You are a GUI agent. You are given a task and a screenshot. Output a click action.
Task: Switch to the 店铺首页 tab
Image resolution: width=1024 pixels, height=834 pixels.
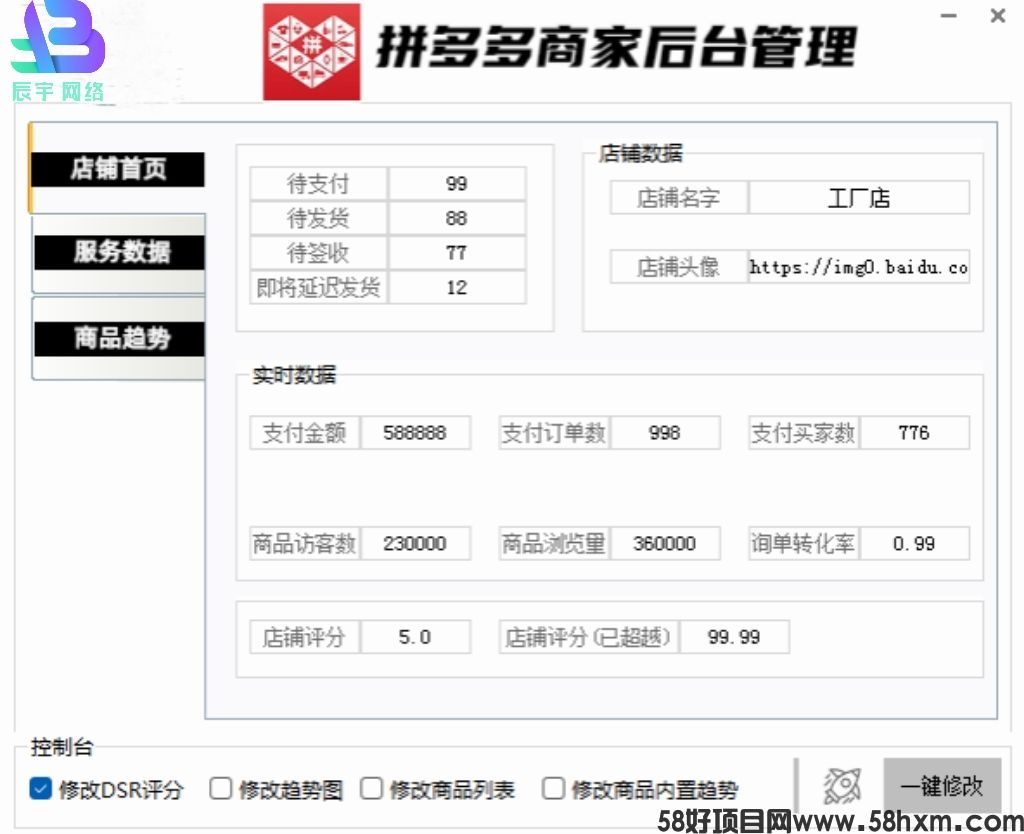(118, 168)
